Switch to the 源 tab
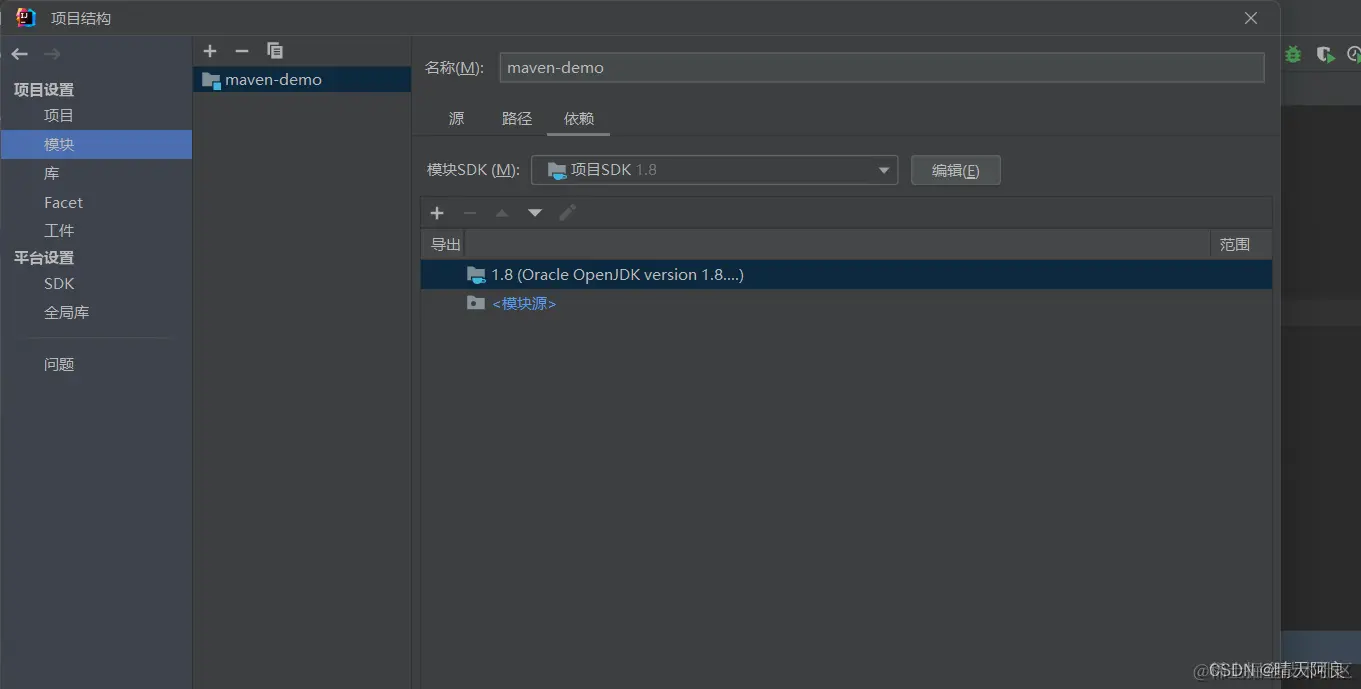Viewport: 1361px width, 689px height. coord(457,118)
